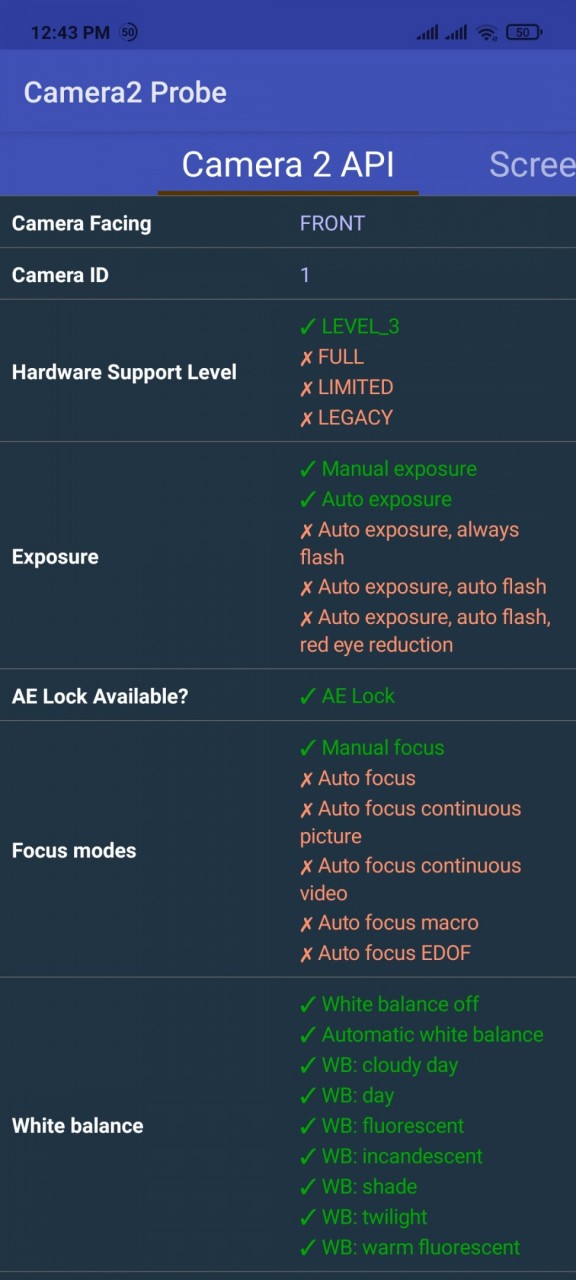Tap the cross icon beside Auto focus macro
The image size is (576, 1280).
[307, 923]
